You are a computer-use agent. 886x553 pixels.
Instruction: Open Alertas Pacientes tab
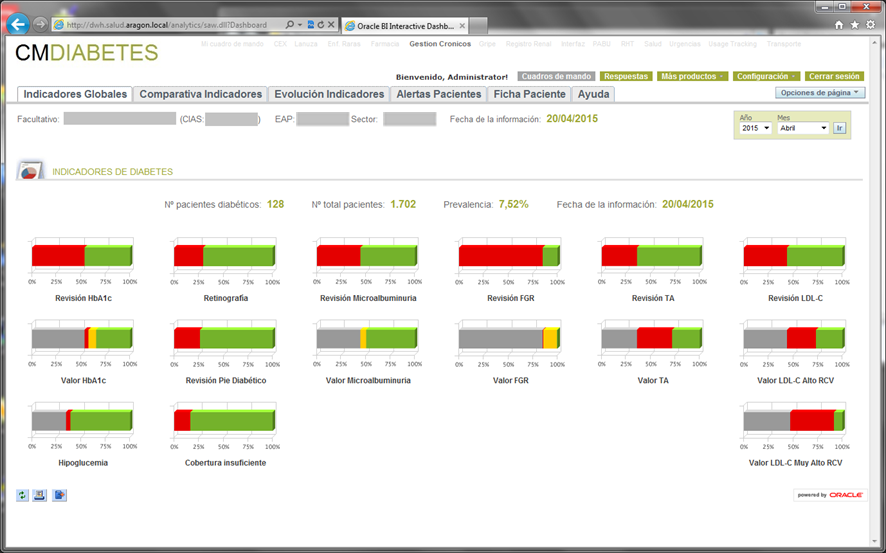tap(438, 94)
